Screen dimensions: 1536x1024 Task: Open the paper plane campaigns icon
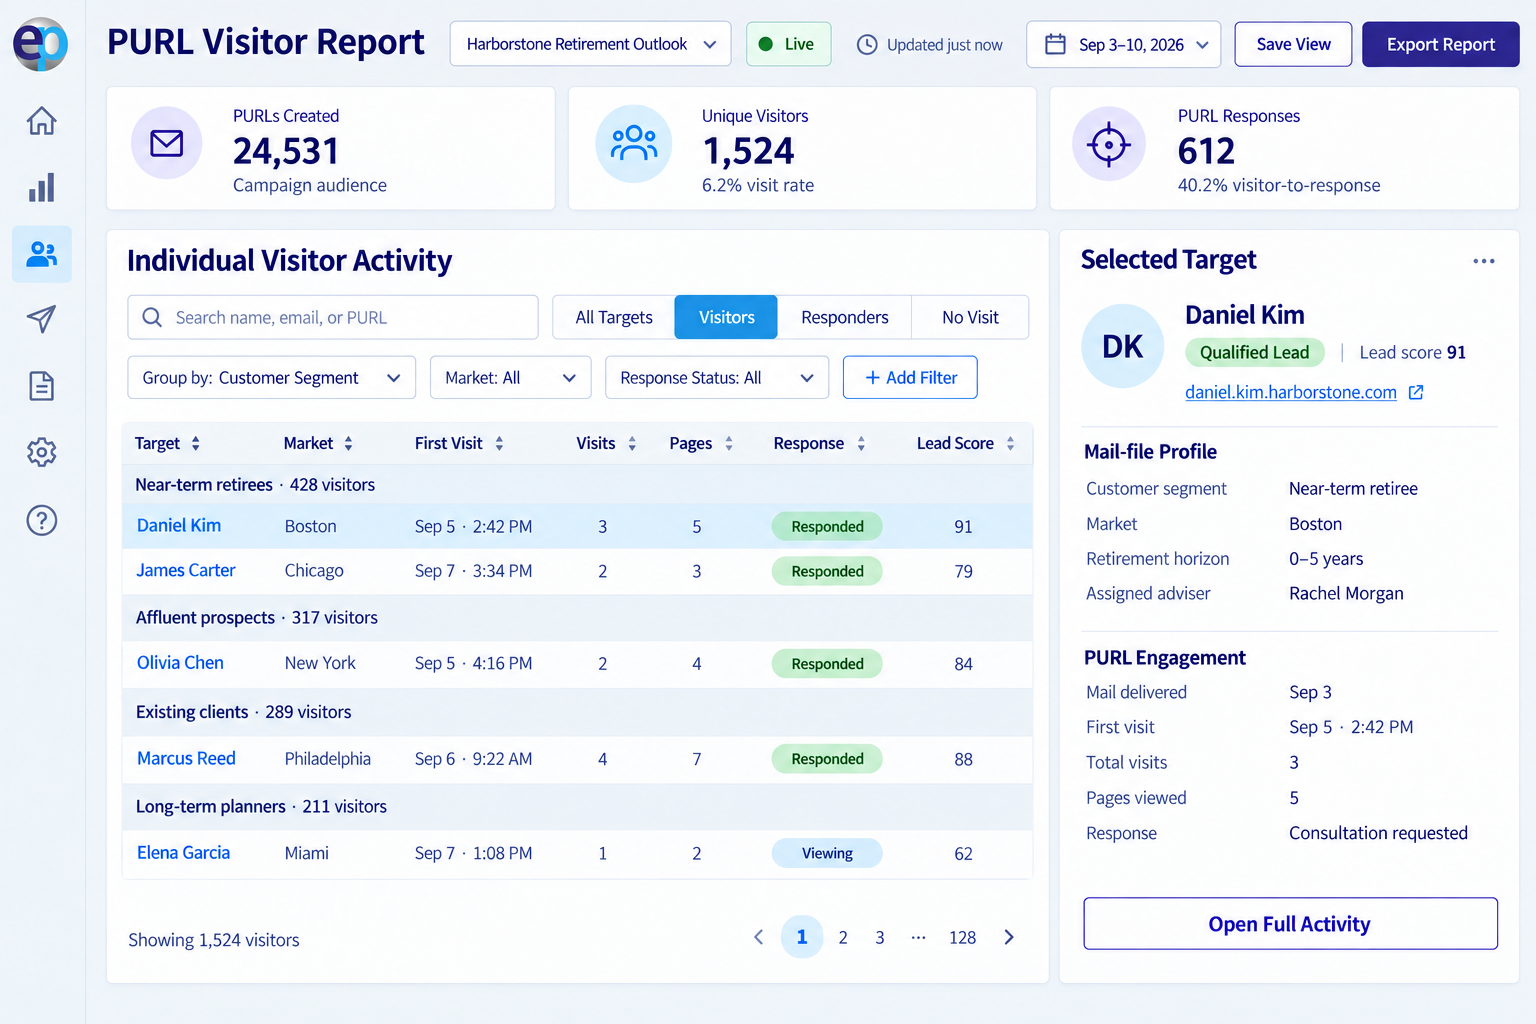pos(41,319)
